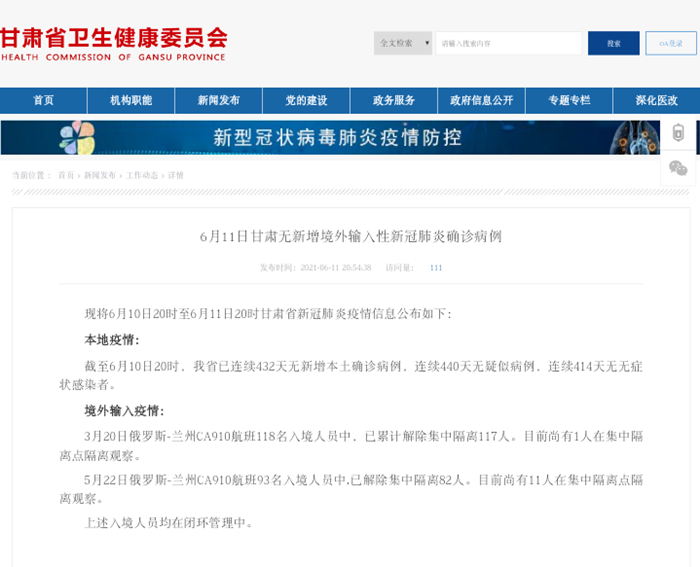This screenshot has height=567, width=700.
Task: Open 深化医改 navigation menu
Action: pyautogui.click(x=657, y=100)
